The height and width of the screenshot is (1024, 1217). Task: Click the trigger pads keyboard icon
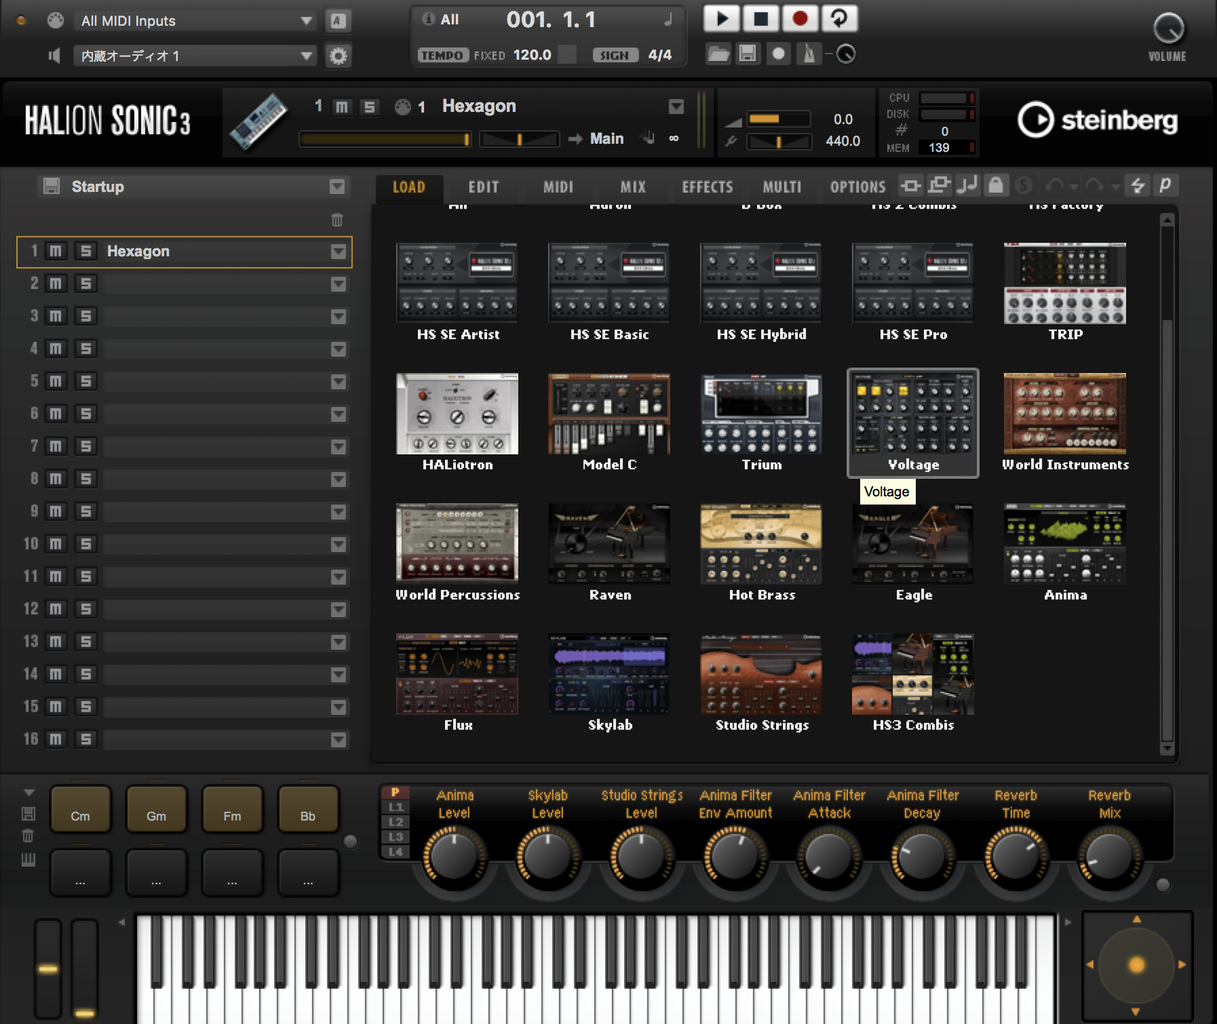tap(28, 859)
